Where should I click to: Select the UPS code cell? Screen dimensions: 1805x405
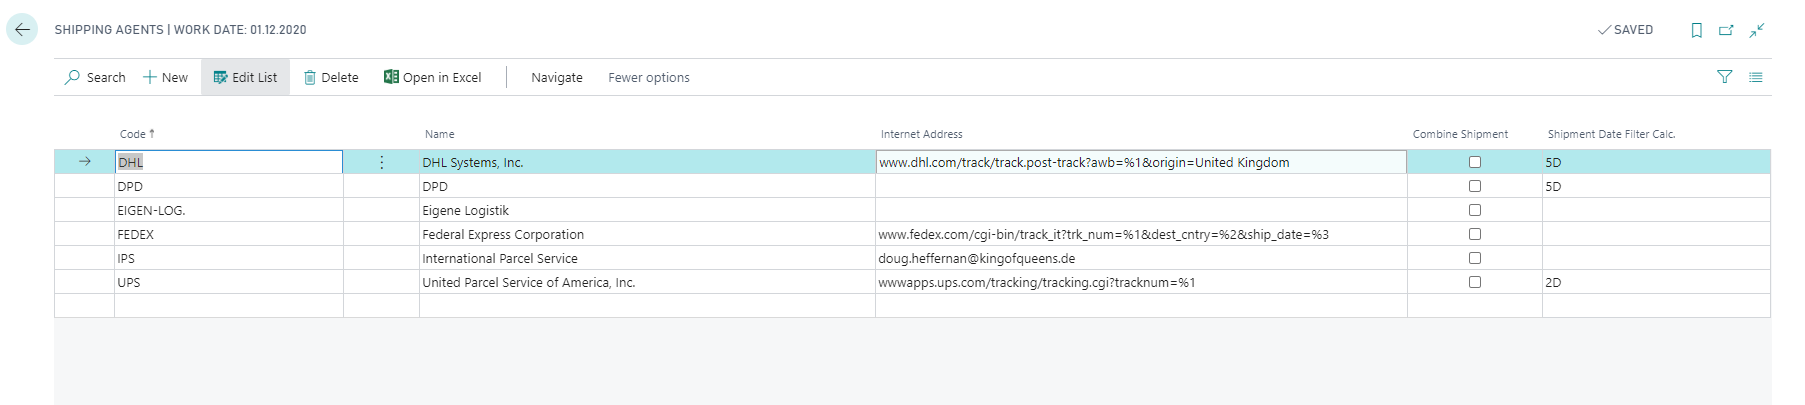pos(229,282)
